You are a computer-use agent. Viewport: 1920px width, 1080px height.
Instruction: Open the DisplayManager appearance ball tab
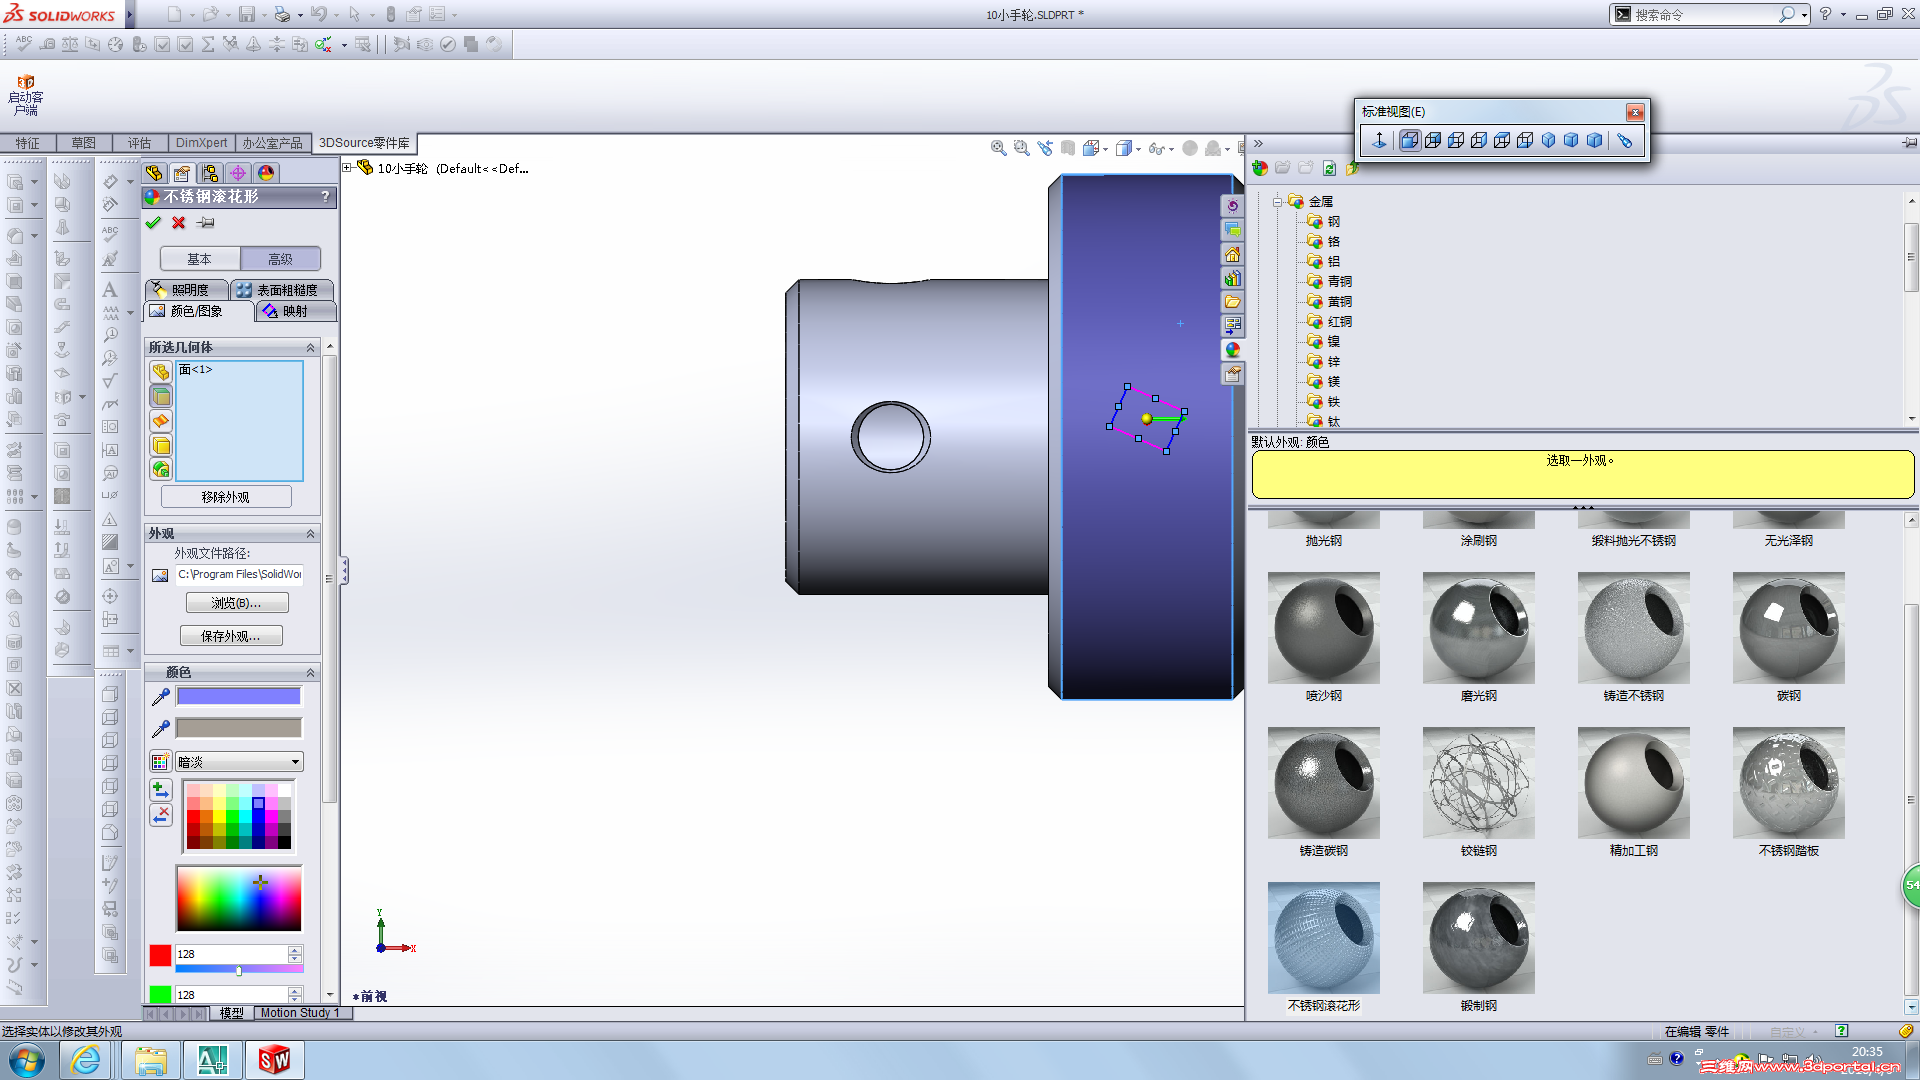(x=266, y=173)
